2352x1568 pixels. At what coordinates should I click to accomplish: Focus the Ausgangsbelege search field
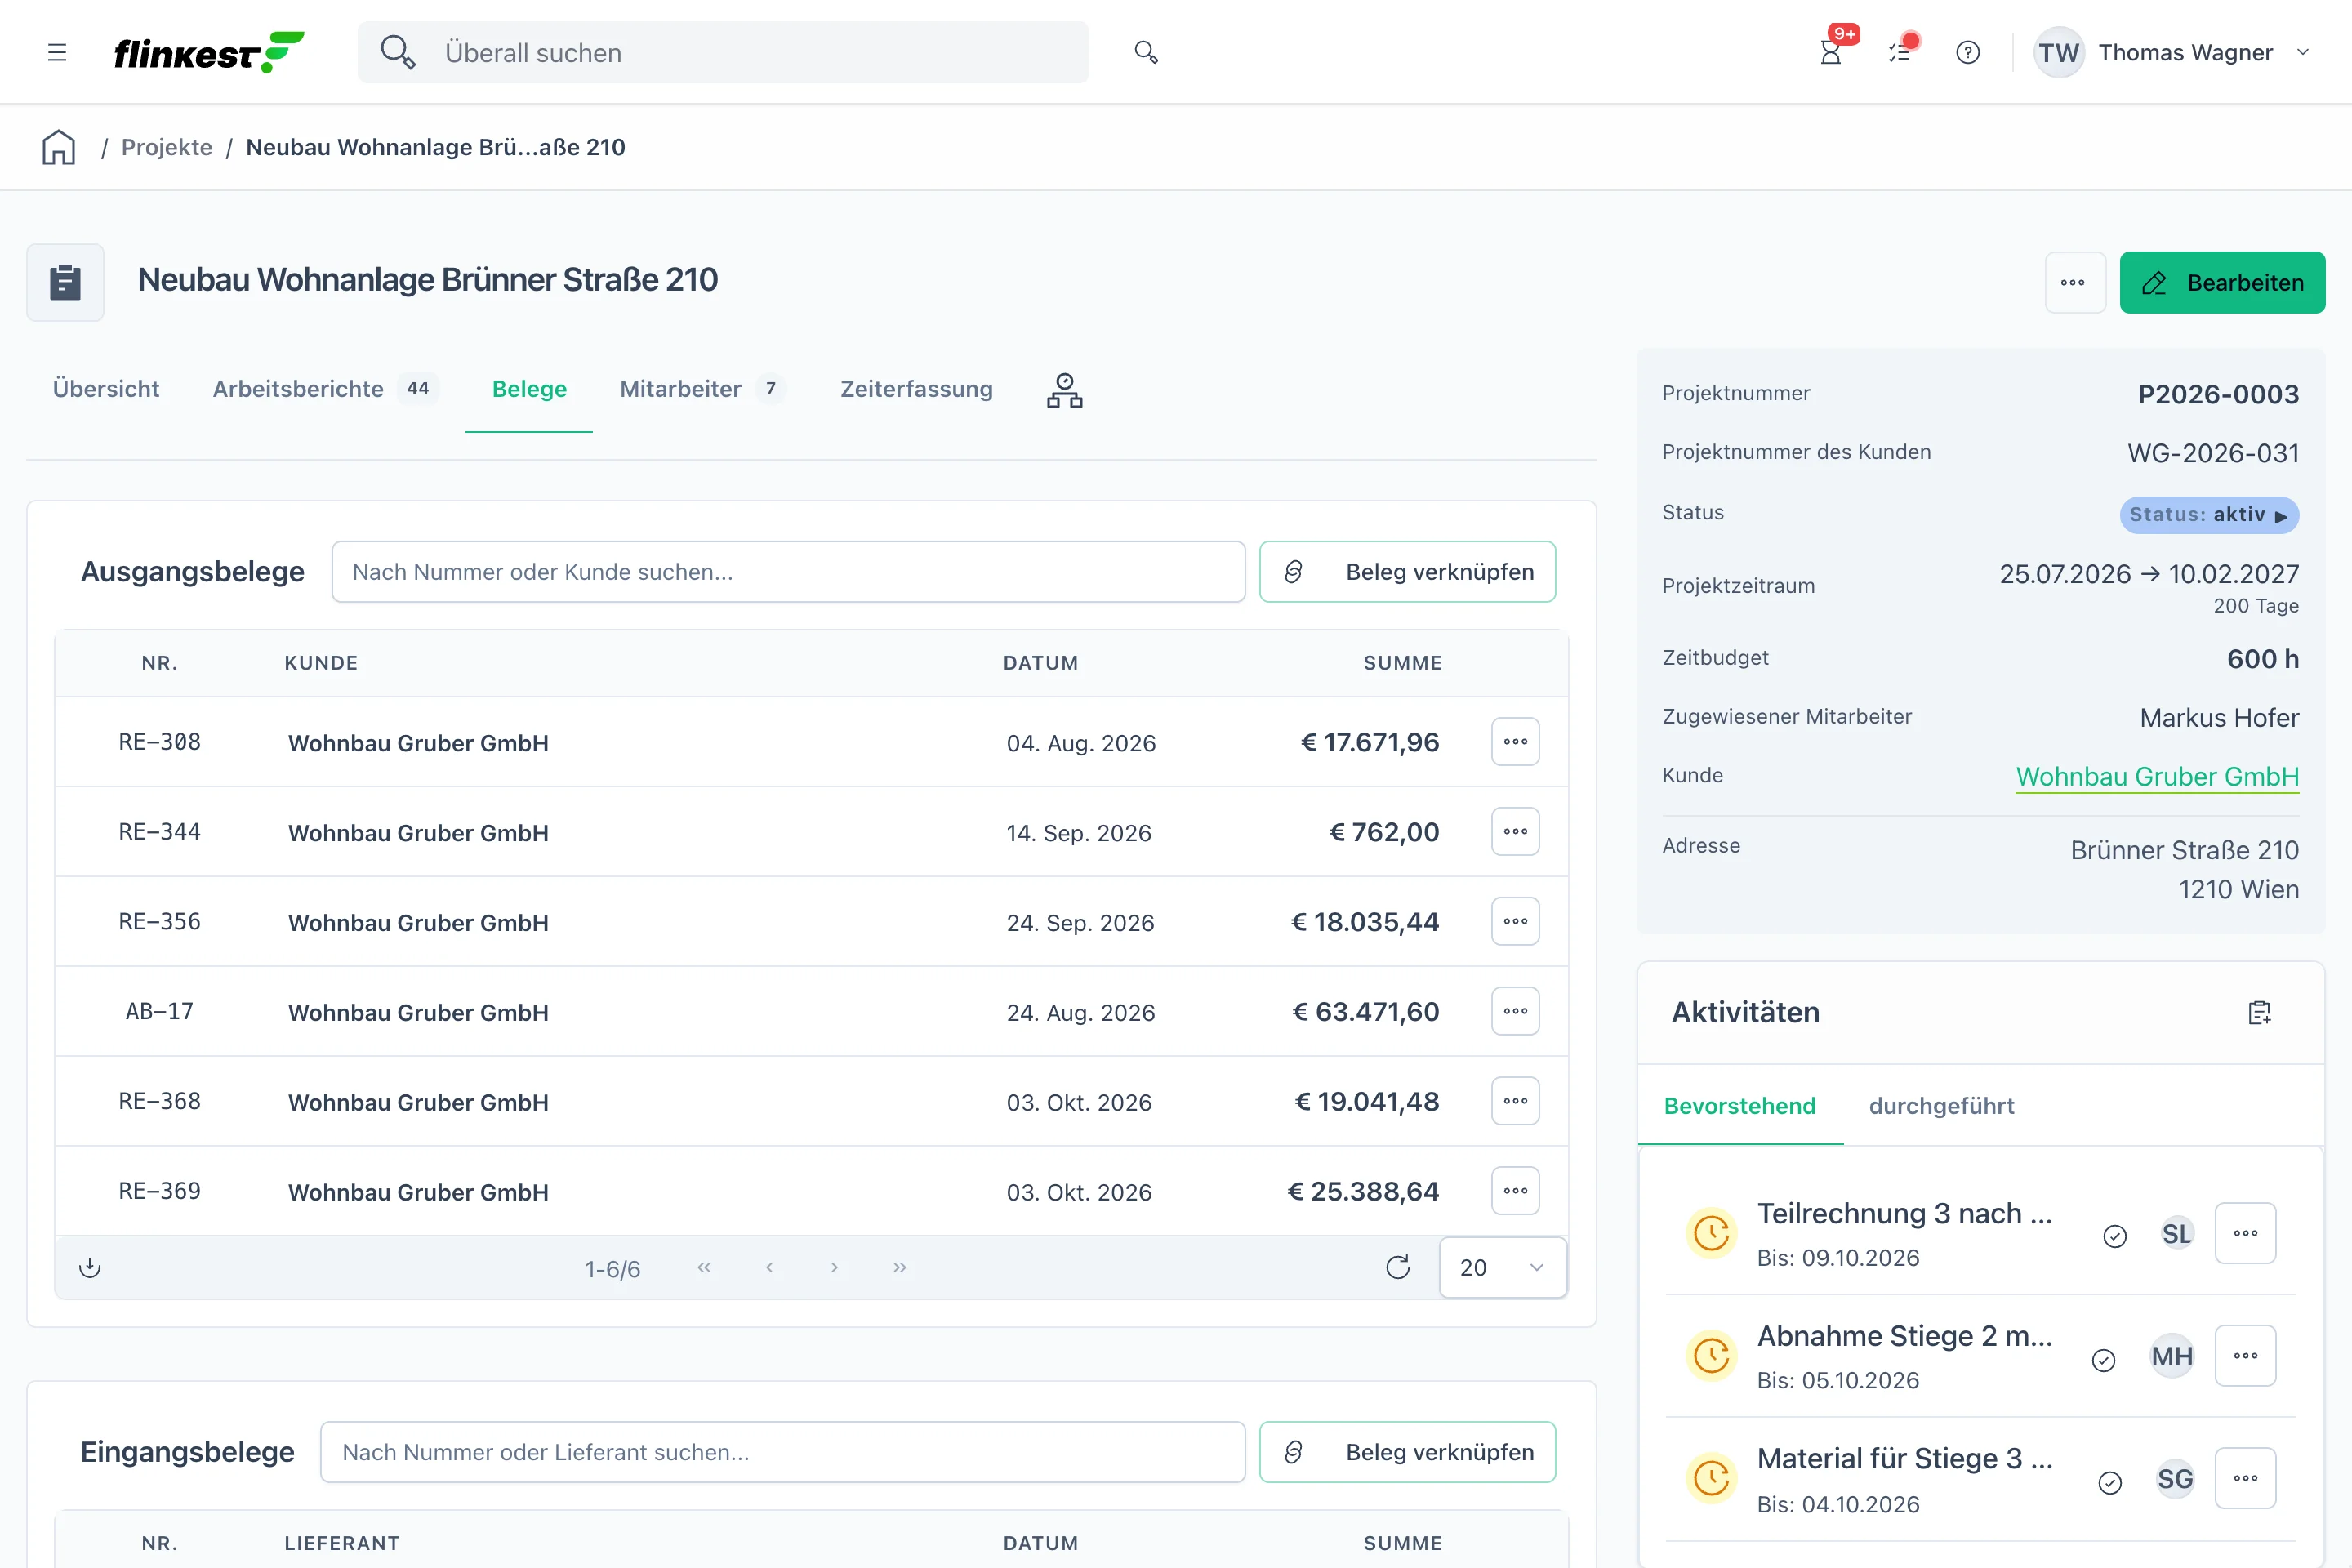[788, 572]
